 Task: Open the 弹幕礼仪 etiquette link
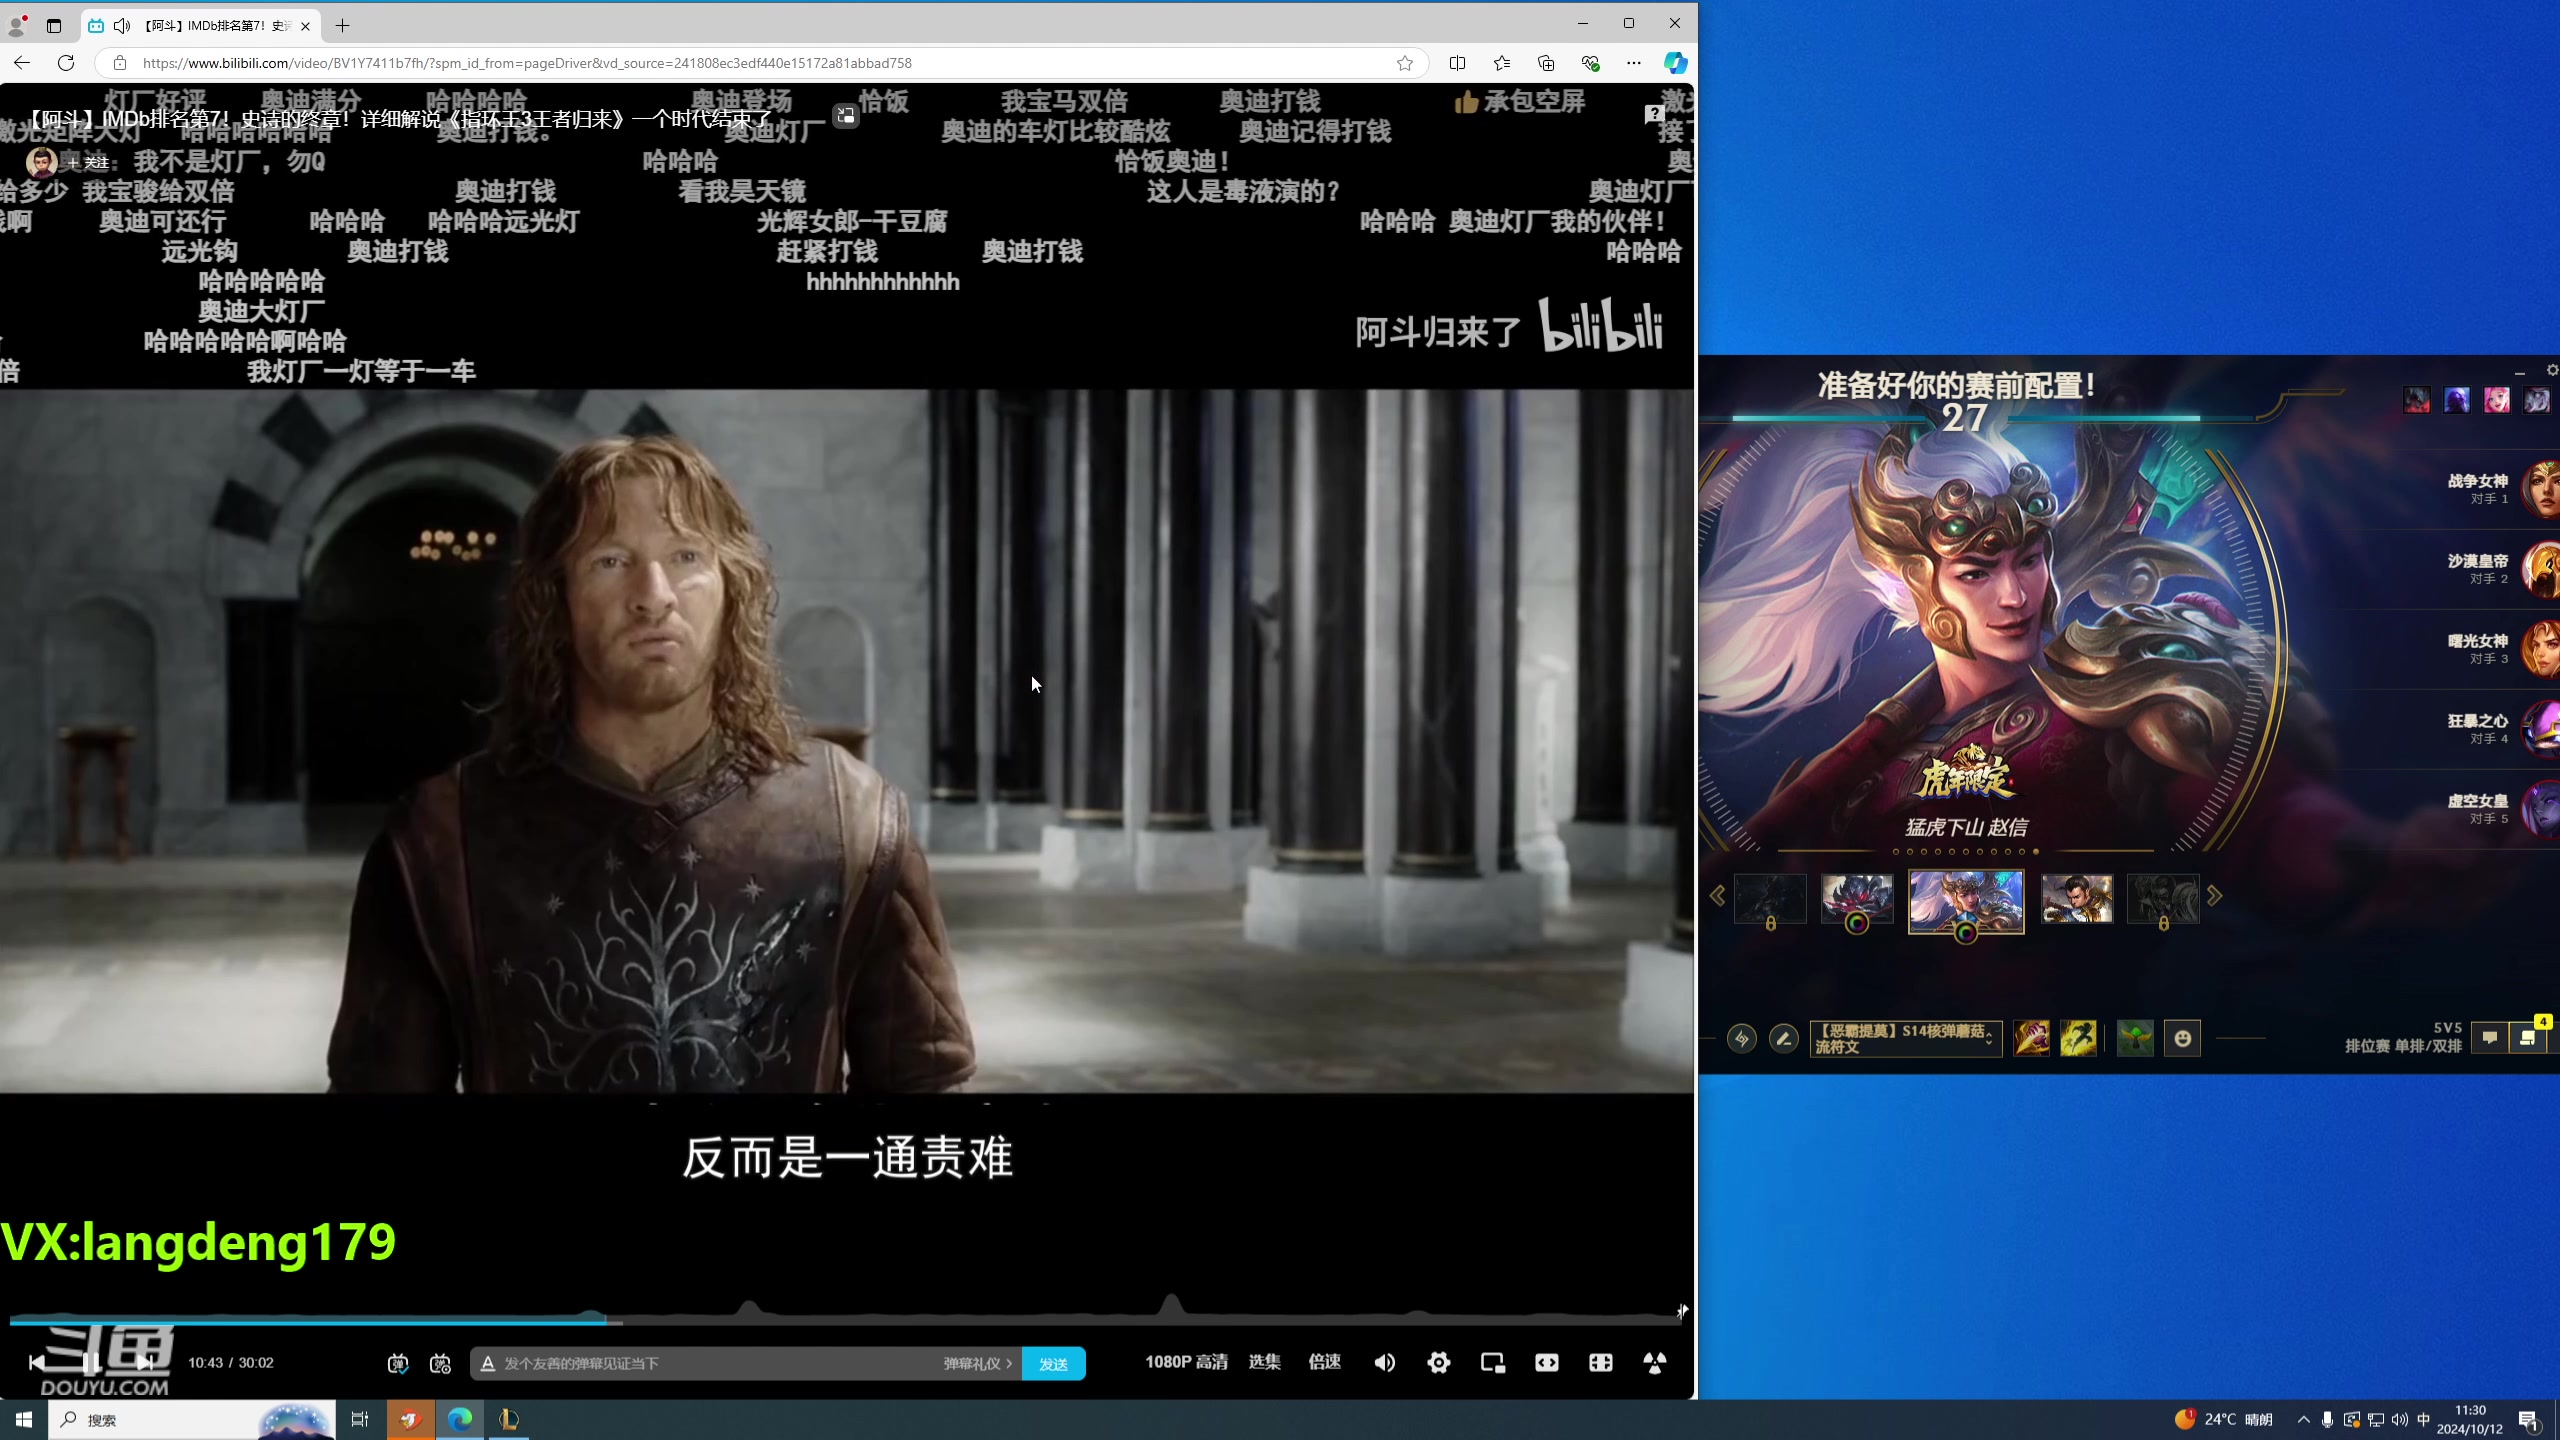pyautogui.click(x=977, y=1363)
